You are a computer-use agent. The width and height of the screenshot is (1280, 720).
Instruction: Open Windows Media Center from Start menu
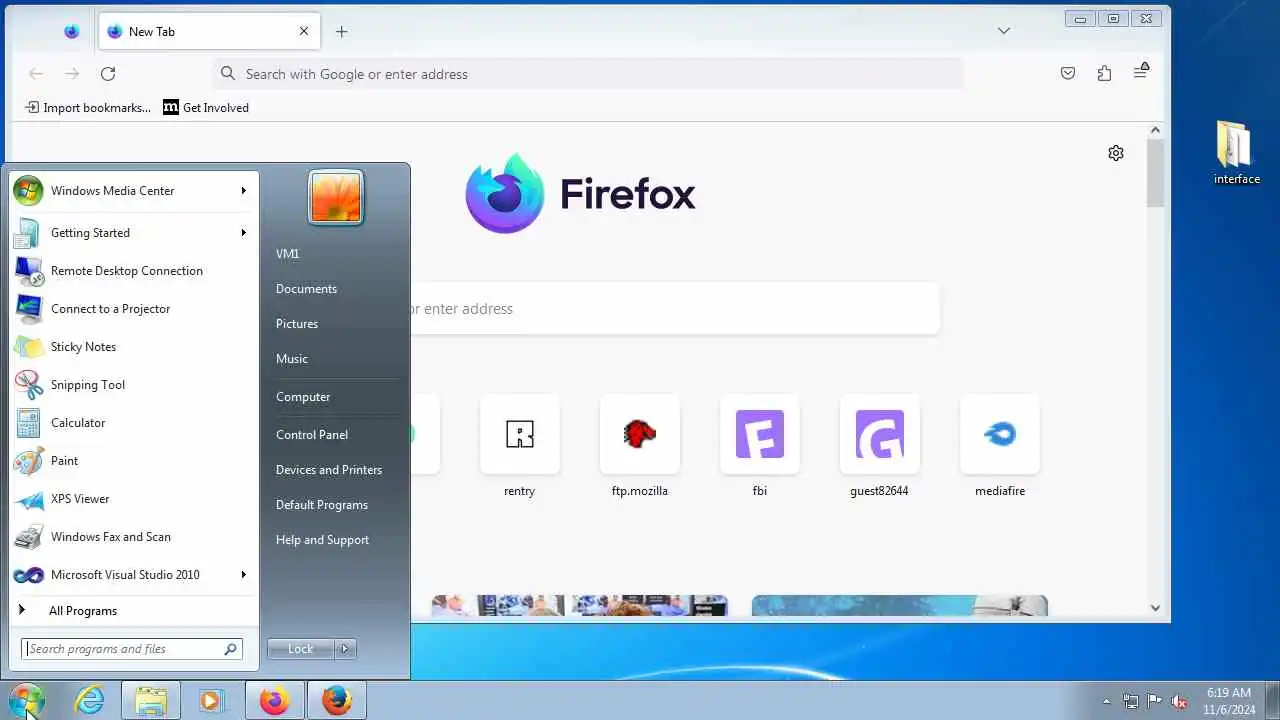click(x=134, y=191)
